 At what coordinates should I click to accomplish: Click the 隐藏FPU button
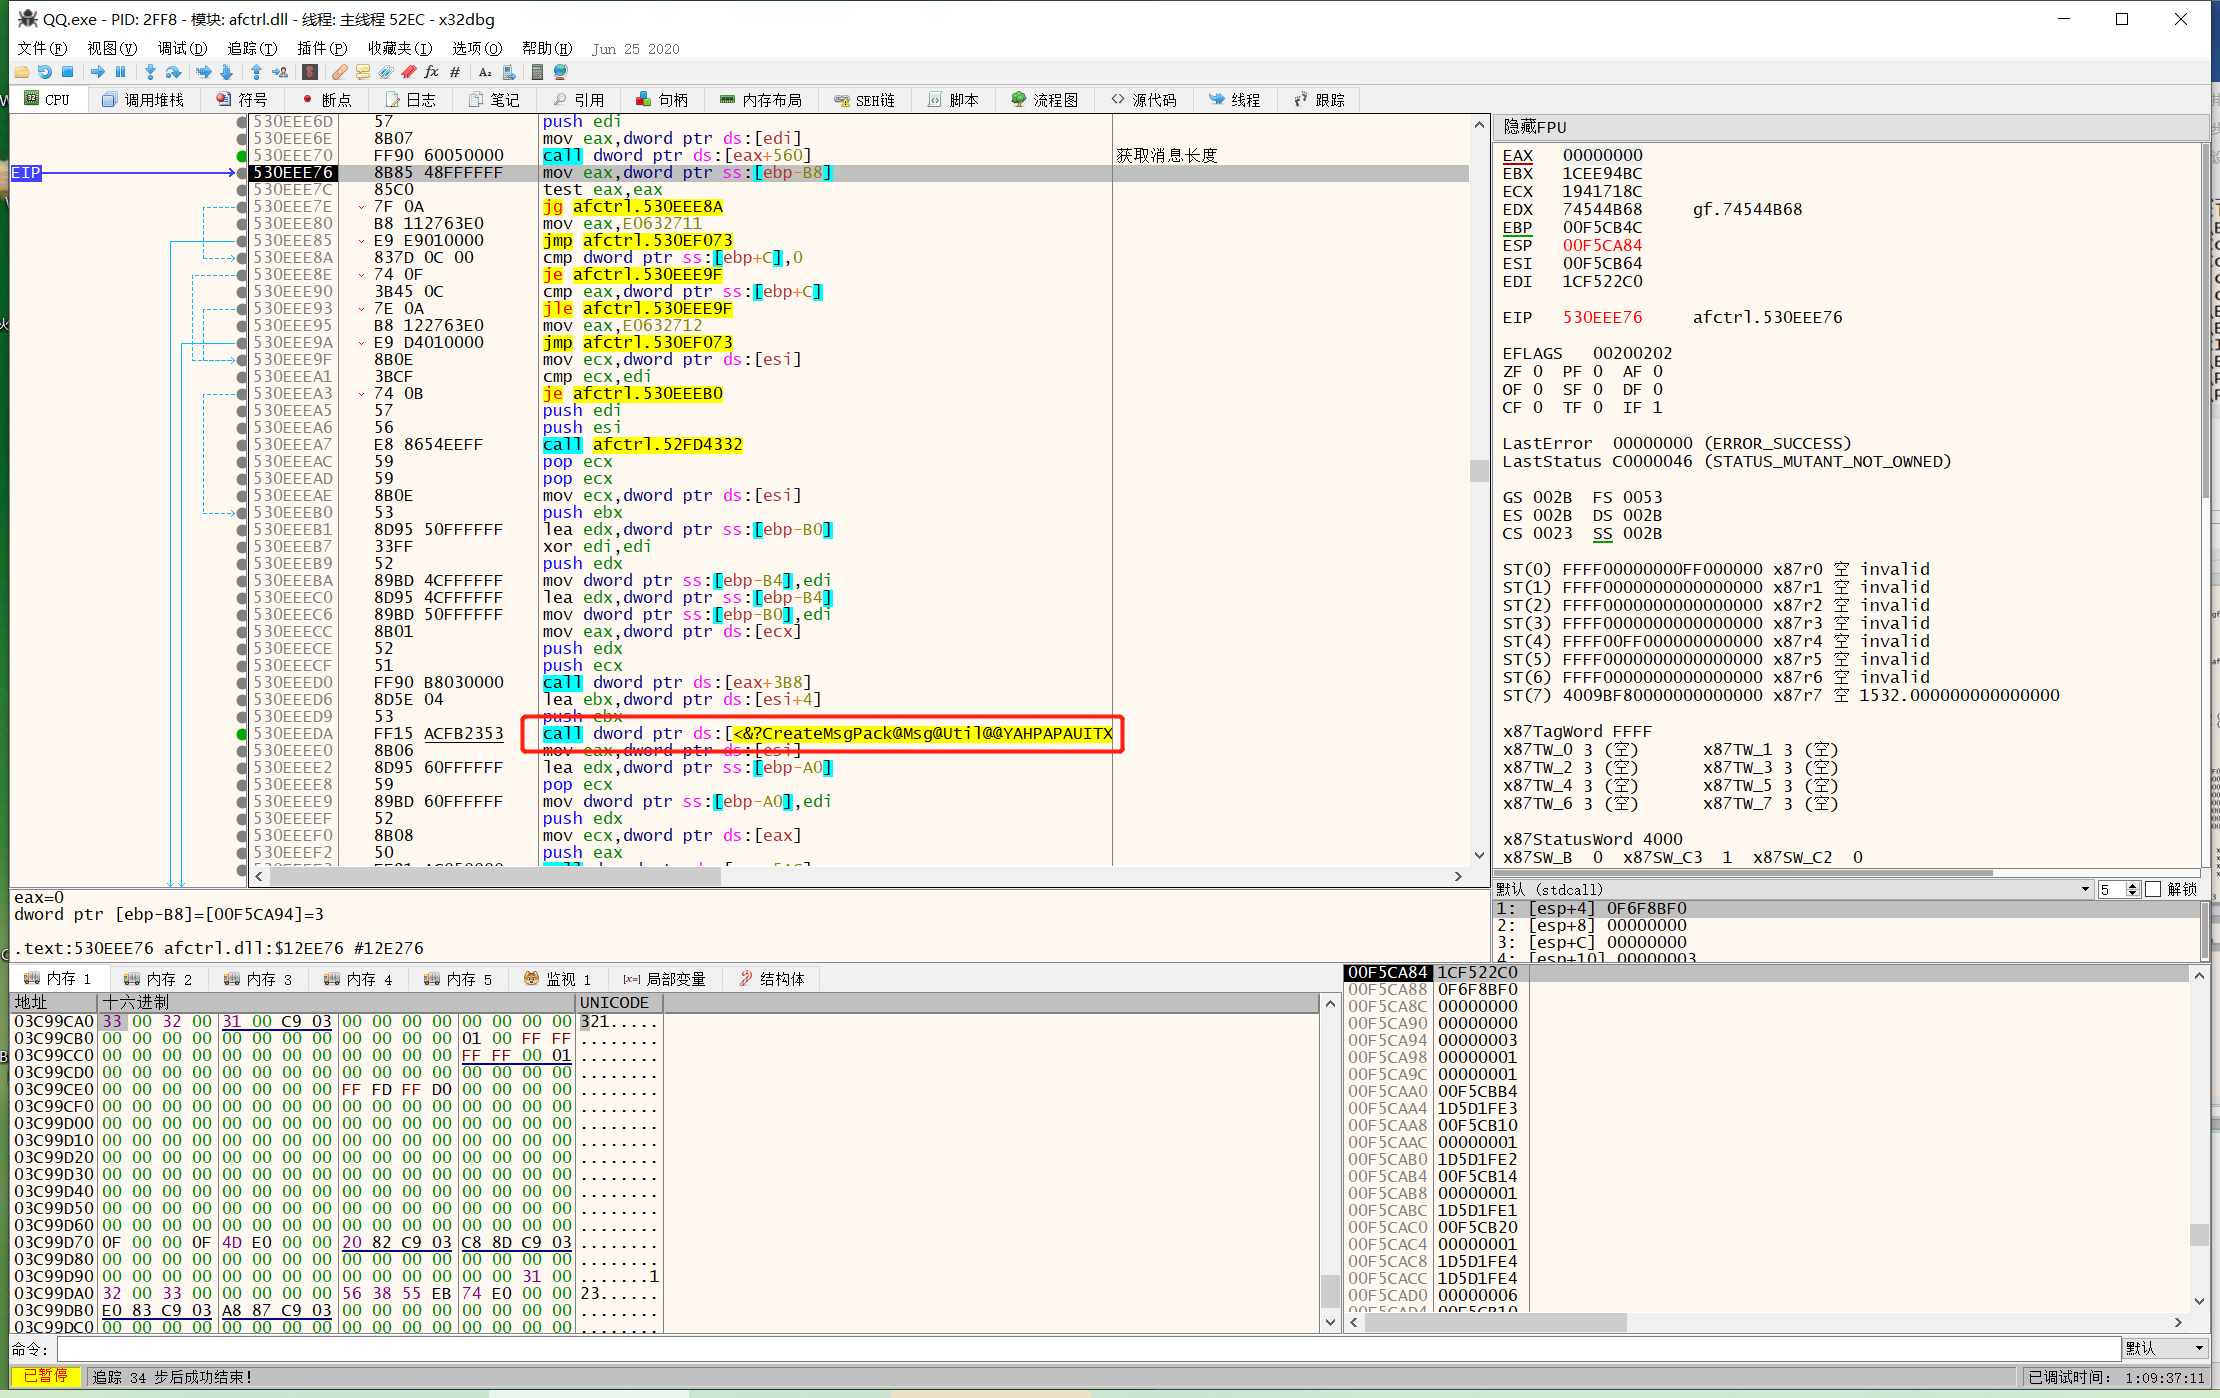[1535, 127]
